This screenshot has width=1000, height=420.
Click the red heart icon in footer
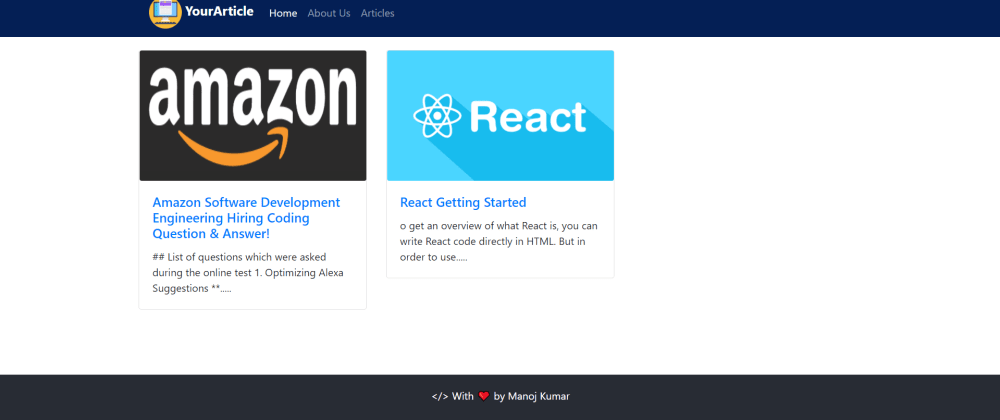[483, 396]
